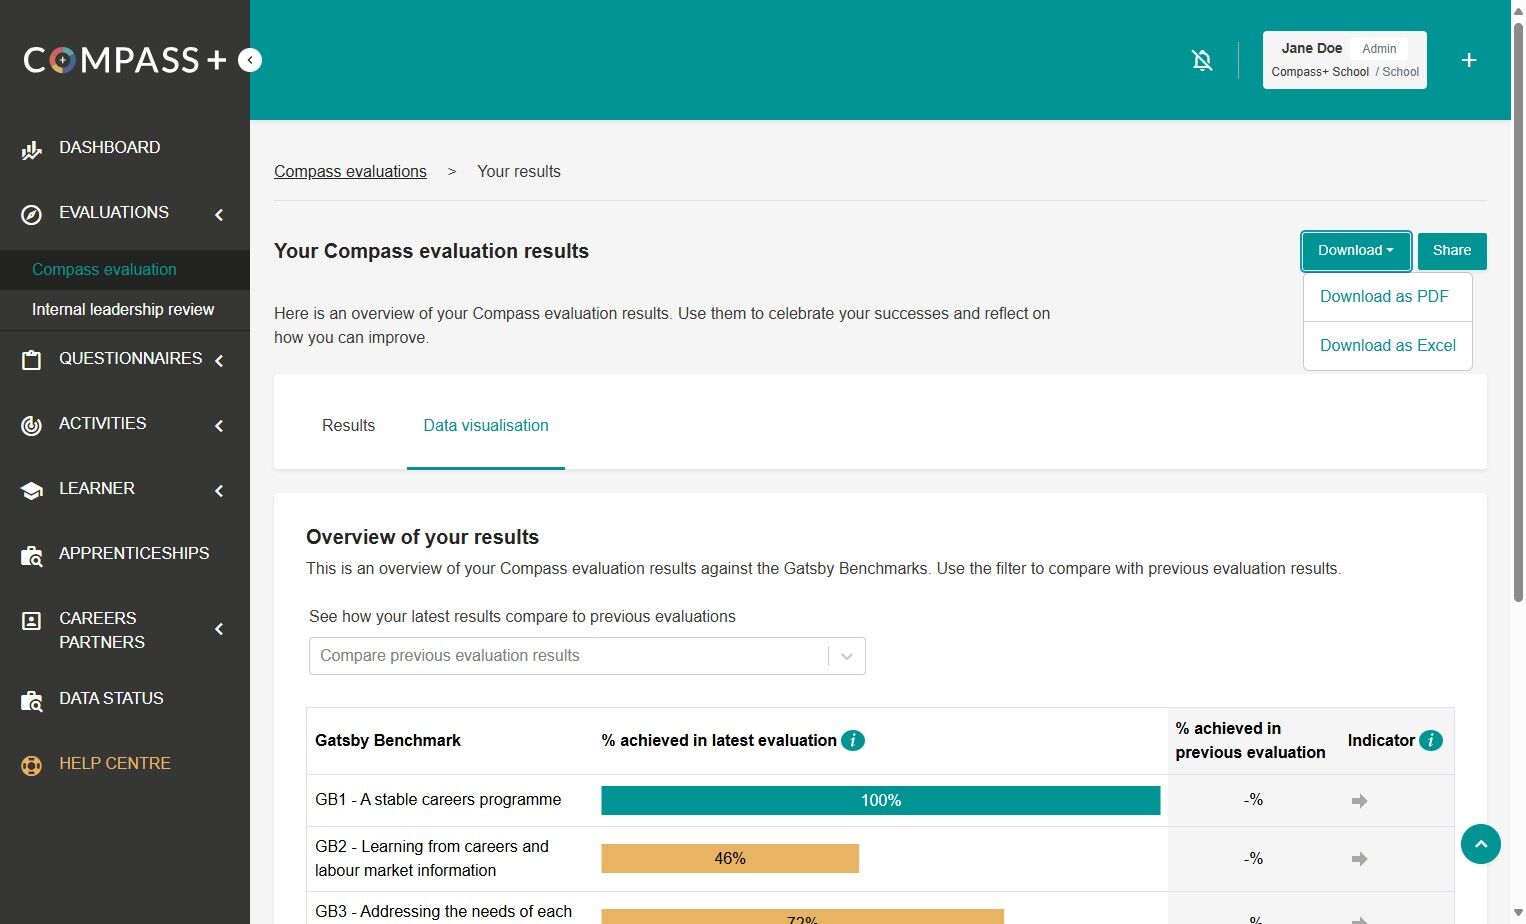
Task: Expand the Questionnaires menu chevron
Action: click(x=219, y=360)
